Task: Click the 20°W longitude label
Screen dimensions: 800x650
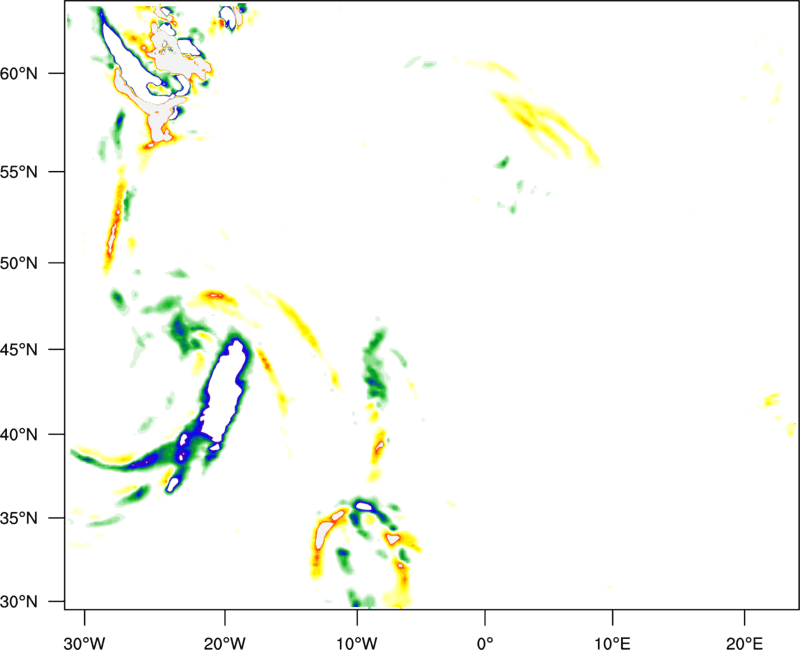Action: tap(224, 643)
